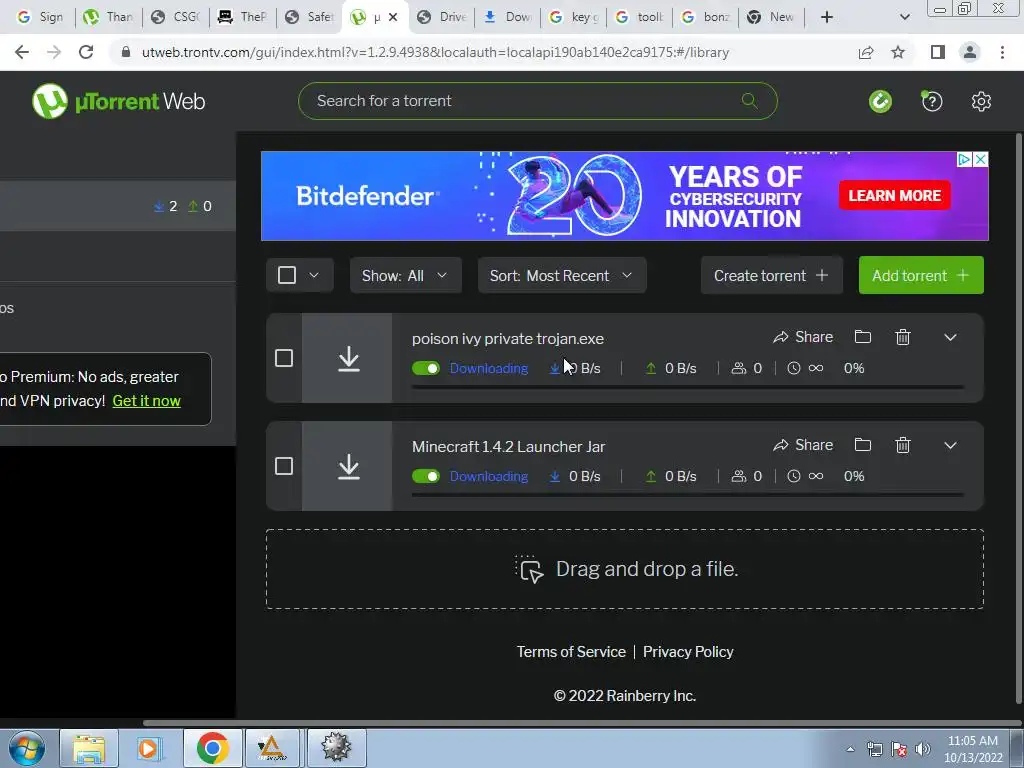Image resolution: width=1024 pixels, height=768 pixels.
Task: Open a new browser tab with plus
Action: 827,17
